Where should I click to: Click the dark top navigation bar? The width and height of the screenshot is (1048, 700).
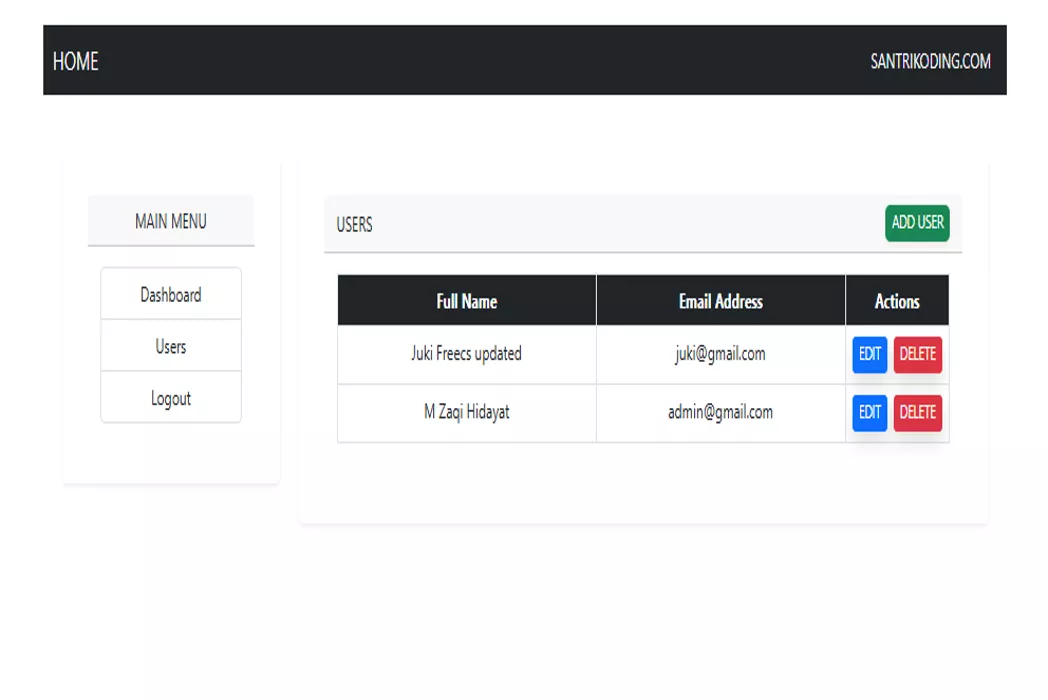(525, 60)
